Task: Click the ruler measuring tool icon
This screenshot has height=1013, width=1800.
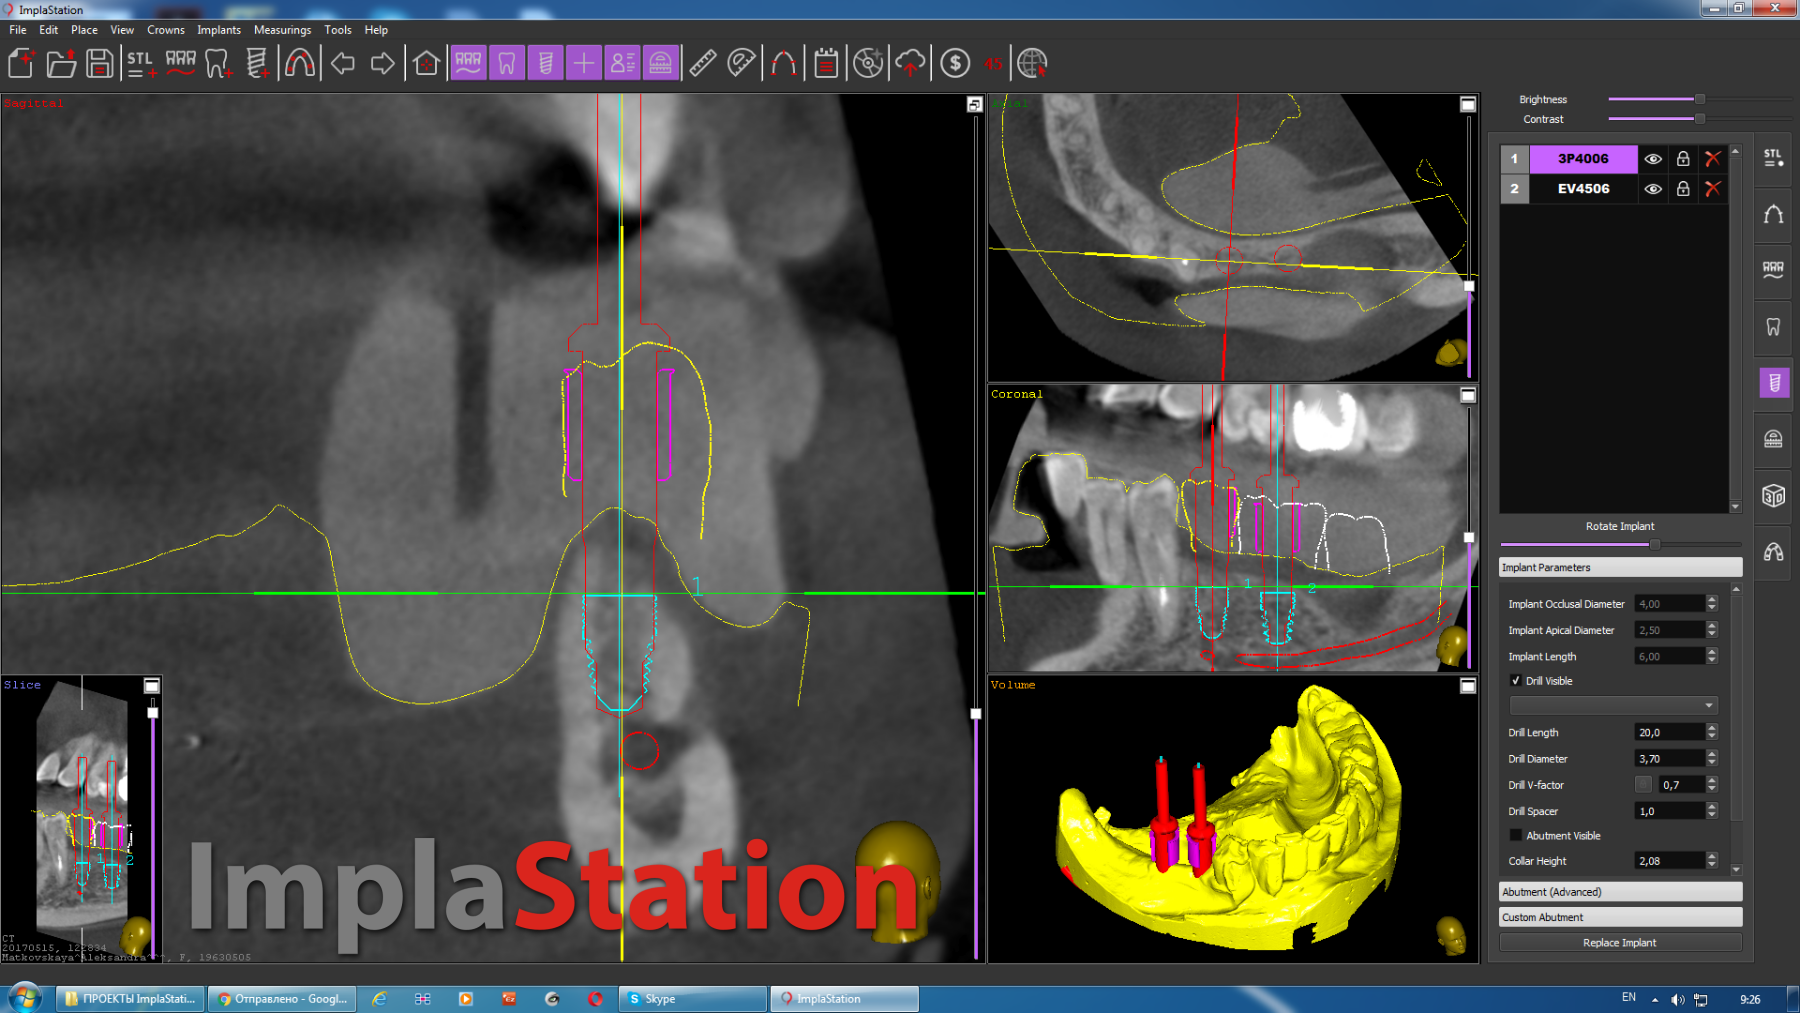Action: [x=703, y=63]
